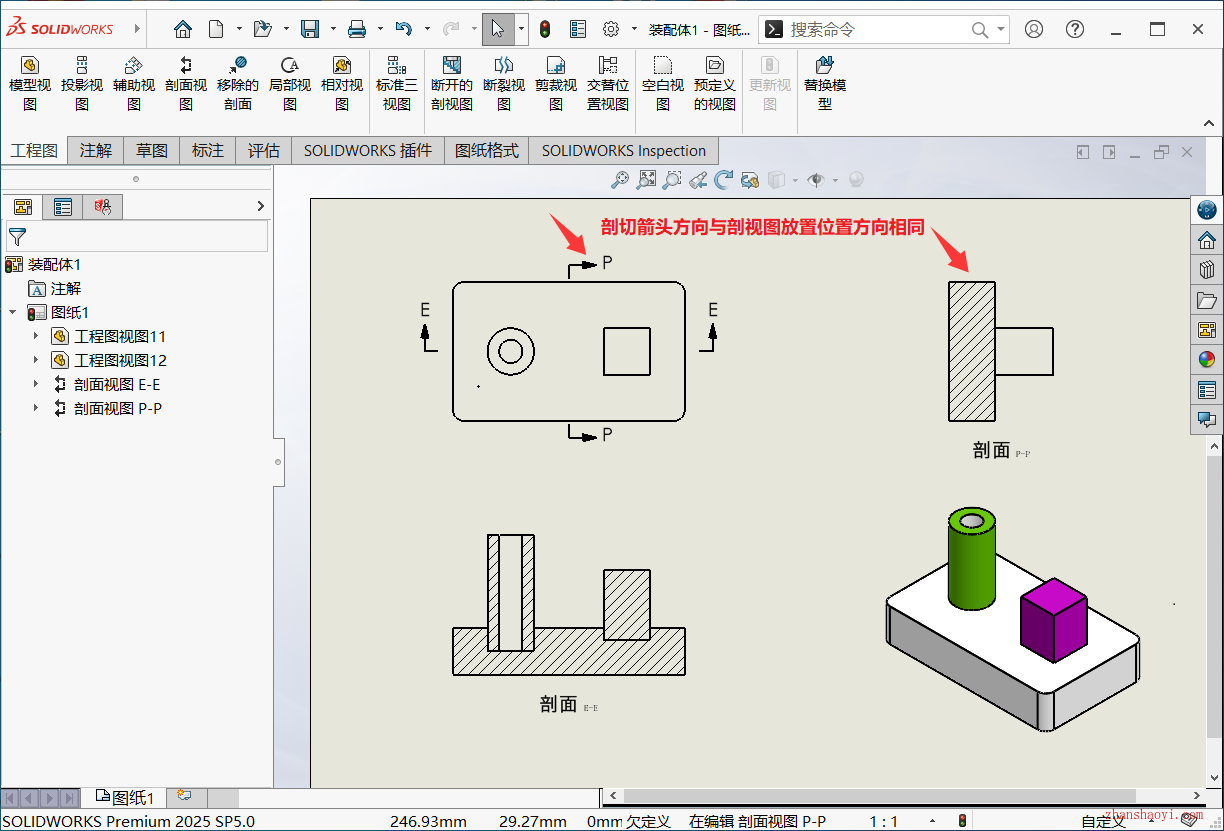Select the 图纸1 sheet tab at bottom

(125, 797)
